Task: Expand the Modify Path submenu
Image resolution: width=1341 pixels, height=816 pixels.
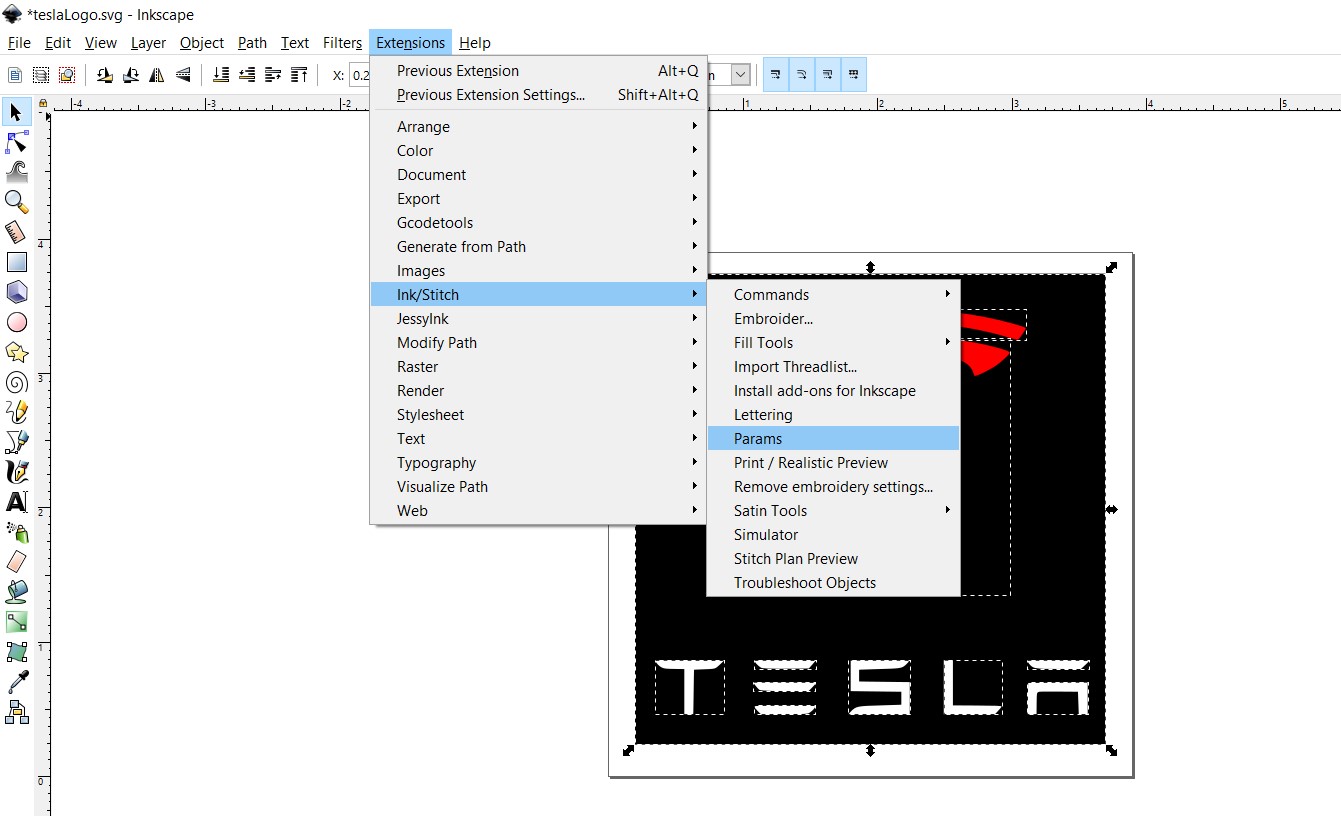Action: pyautogui.click(x=539, y=343)
